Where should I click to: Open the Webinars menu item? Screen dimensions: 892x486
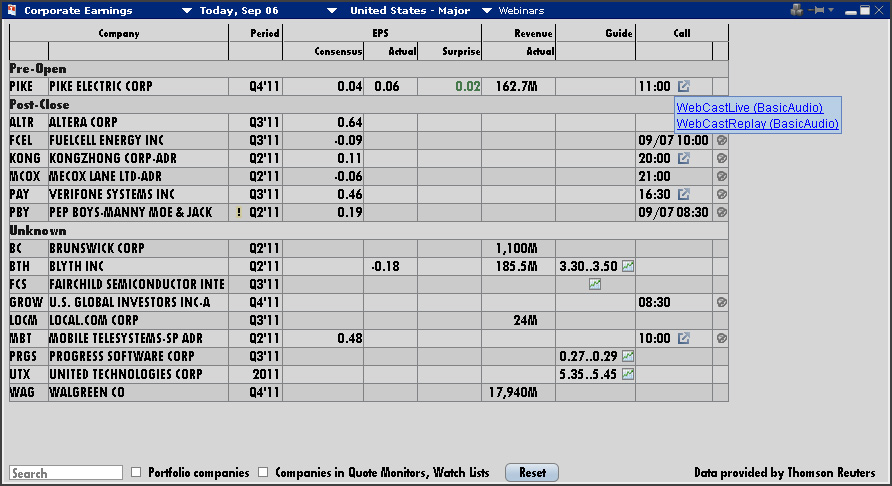tap(521, 10)
